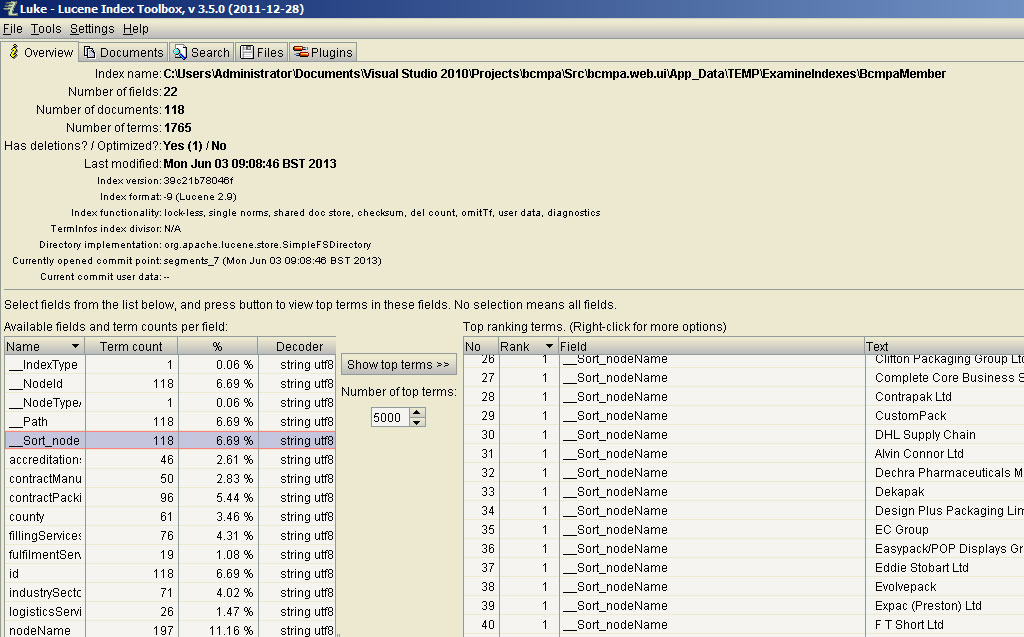Click the Decoder column header
This screenshot has height=637, width=1024.
tap(297, 346)
